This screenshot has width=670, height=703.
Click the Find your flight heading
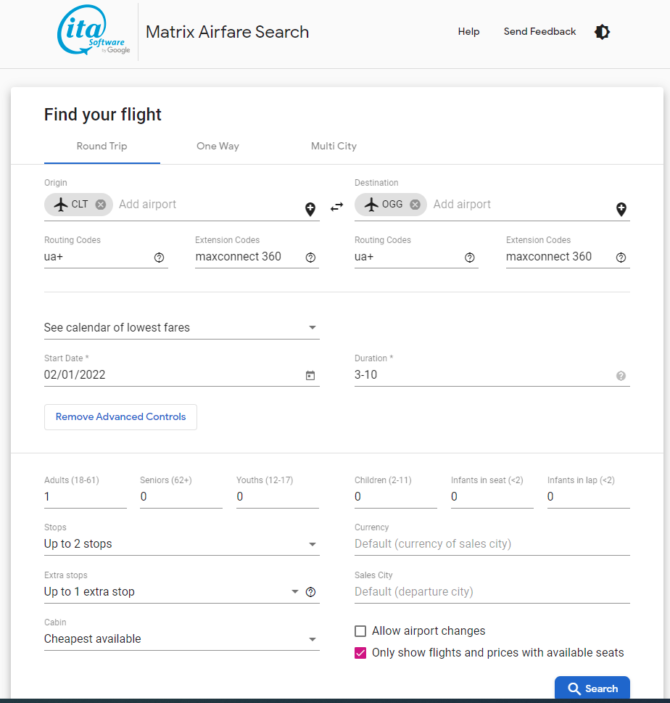[x=103, y=115]
